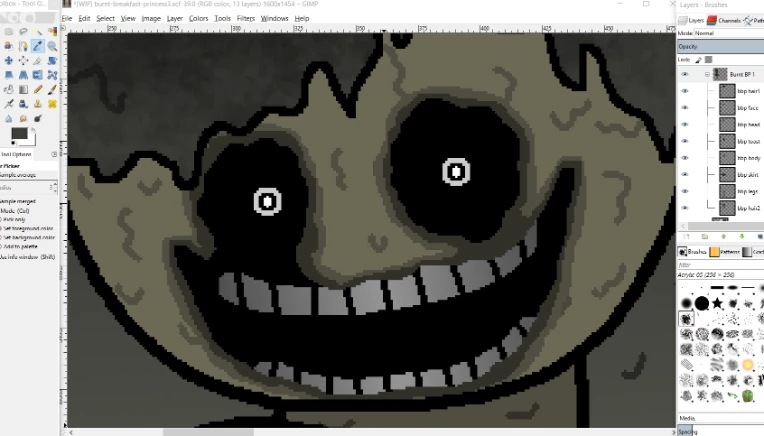Select the Blur/Sharpen droplet tool
Image resolution: width=764 pixels, height=436 pixels.
pyautogui.click(x=9, y=118)
